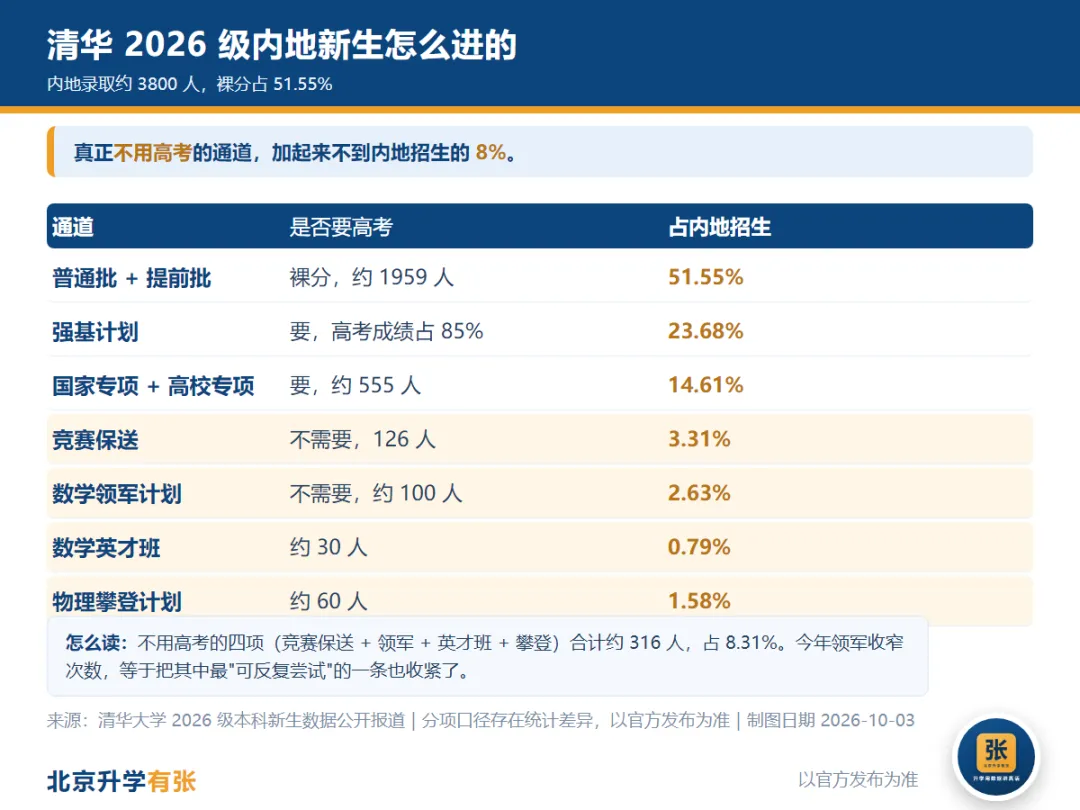The image size is (1080, 810).
Task: Click the 是否要高考 column header
Action: tap(341, 227)
